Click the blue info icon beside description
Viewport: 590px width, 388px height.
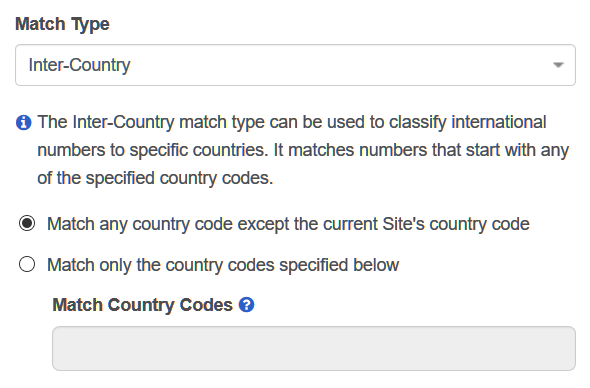click(23, 122)
